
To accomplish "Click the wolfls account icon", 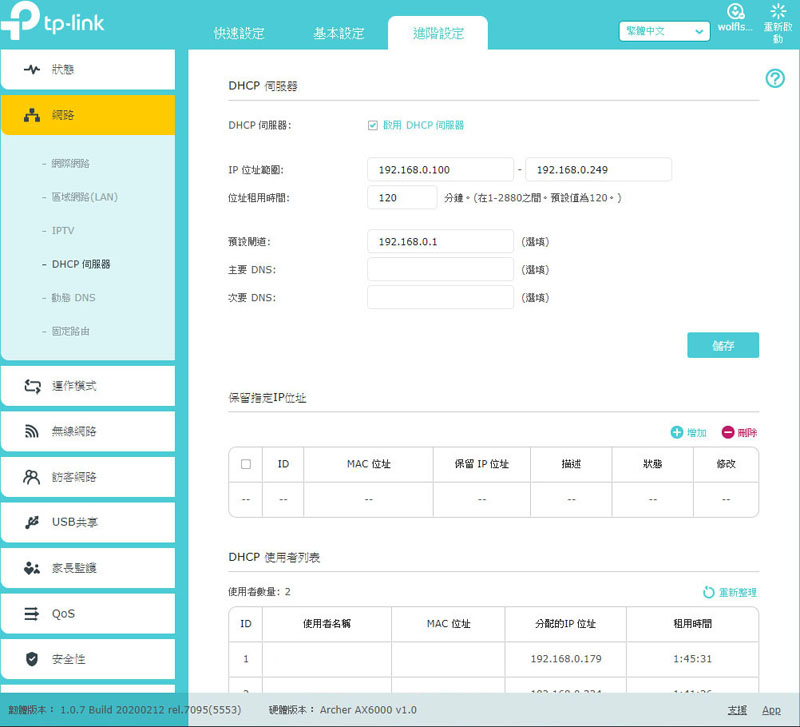I will [x=735, y=12].
